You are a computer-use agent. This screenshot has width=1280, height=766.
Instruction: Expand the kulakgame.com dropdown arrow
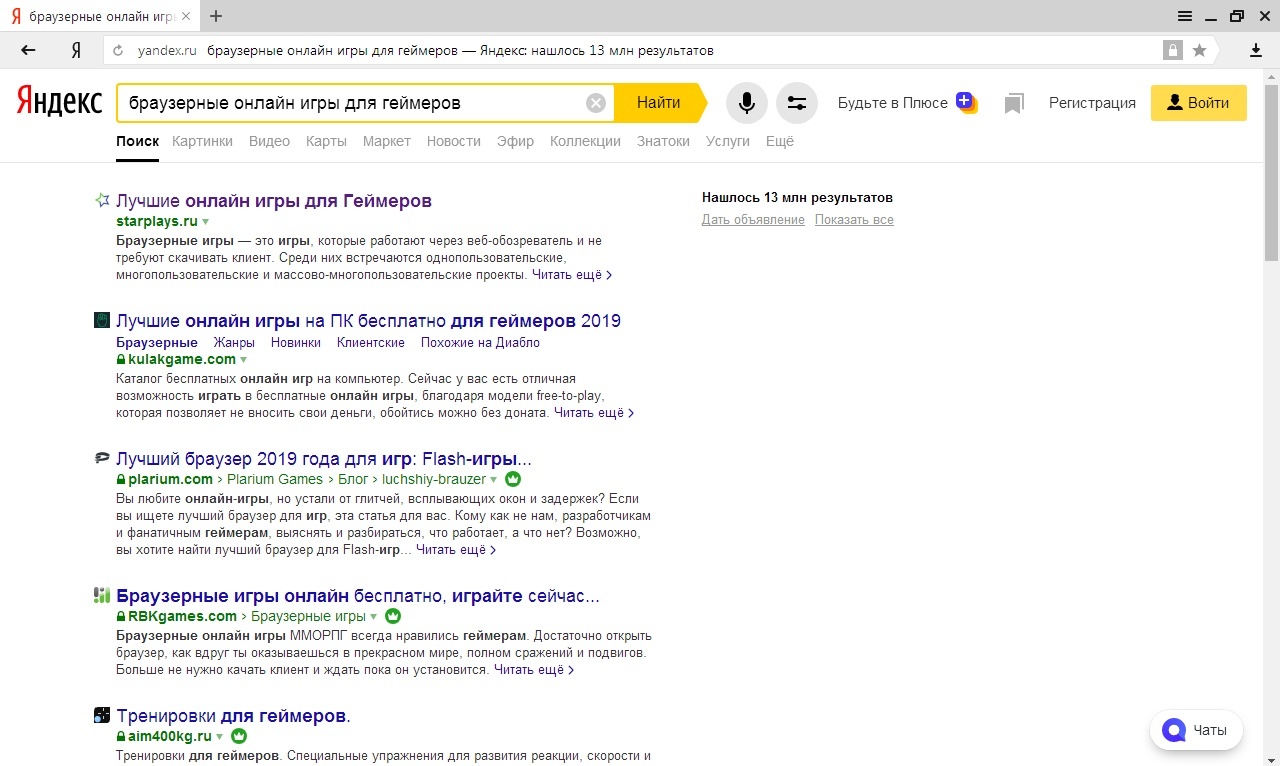point(244,360)
